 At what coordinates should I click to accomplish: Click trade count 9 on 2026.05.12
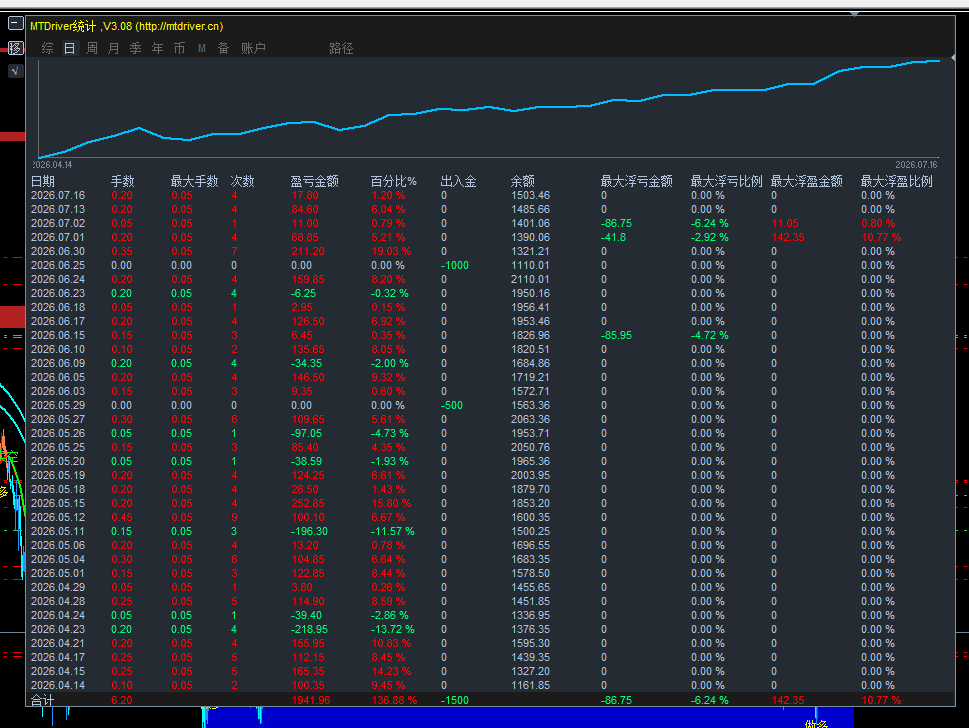point(234,517)
